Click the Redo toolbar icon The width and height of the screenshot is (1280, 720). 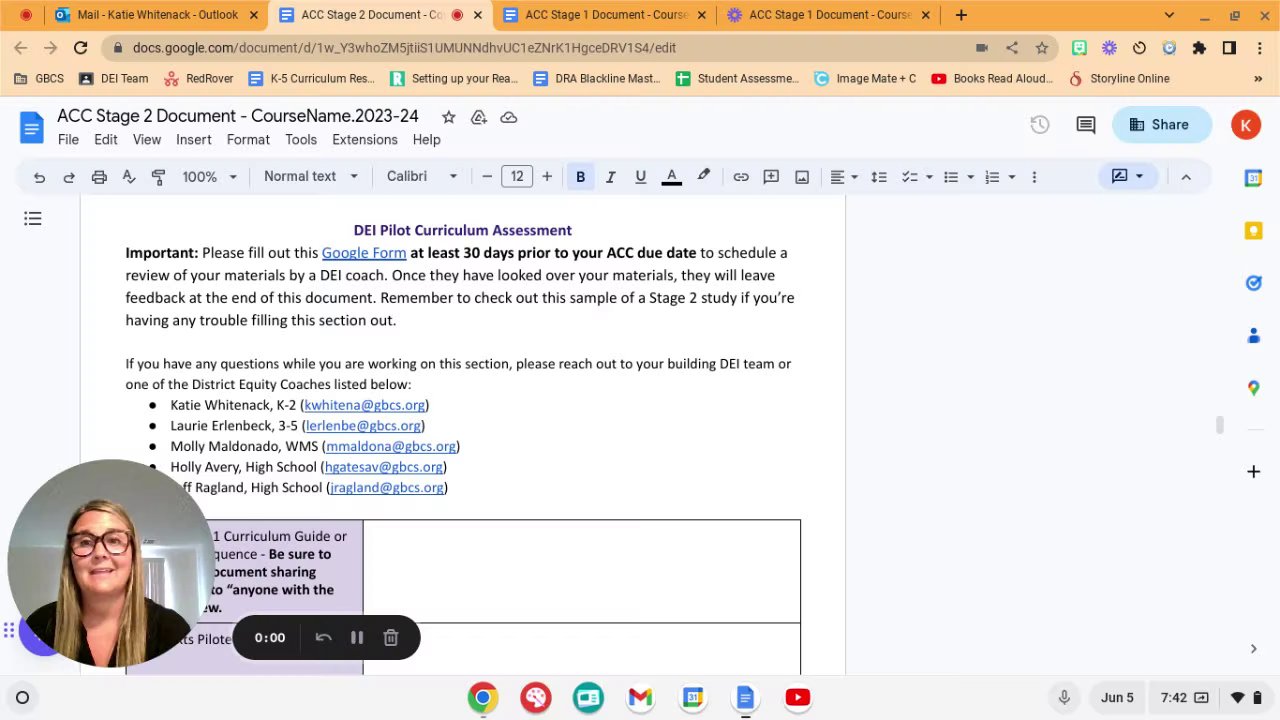pos(69,177)
